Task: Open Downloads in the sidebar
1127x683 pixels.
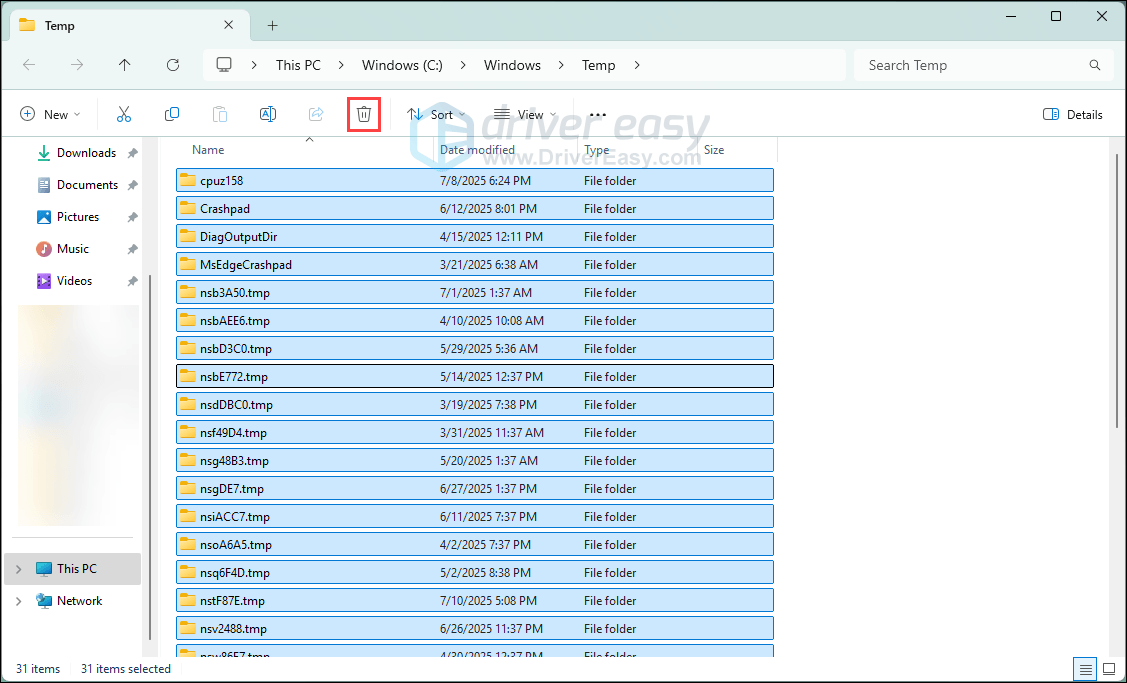Action: 86,153
